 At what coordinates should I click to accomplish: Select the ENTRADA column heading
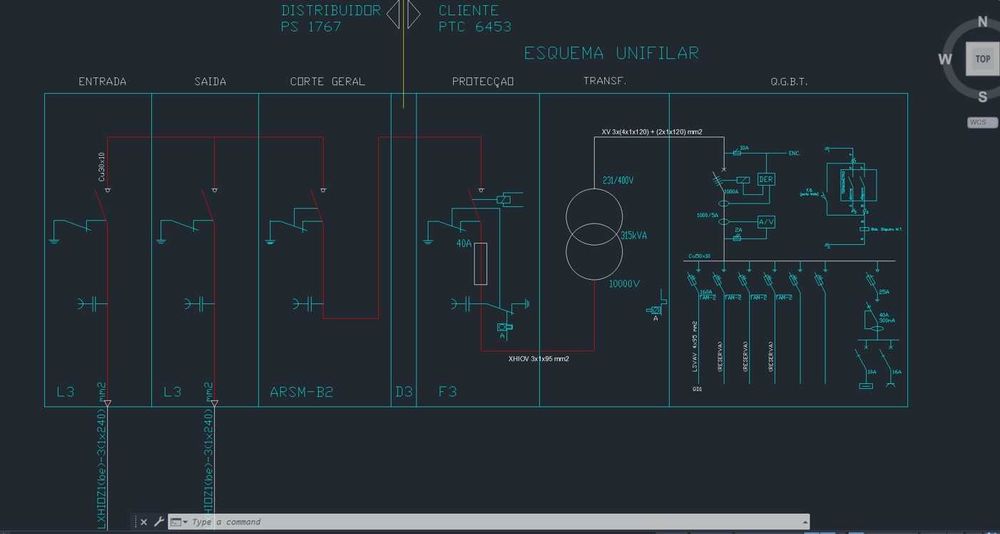click(102, 82)
